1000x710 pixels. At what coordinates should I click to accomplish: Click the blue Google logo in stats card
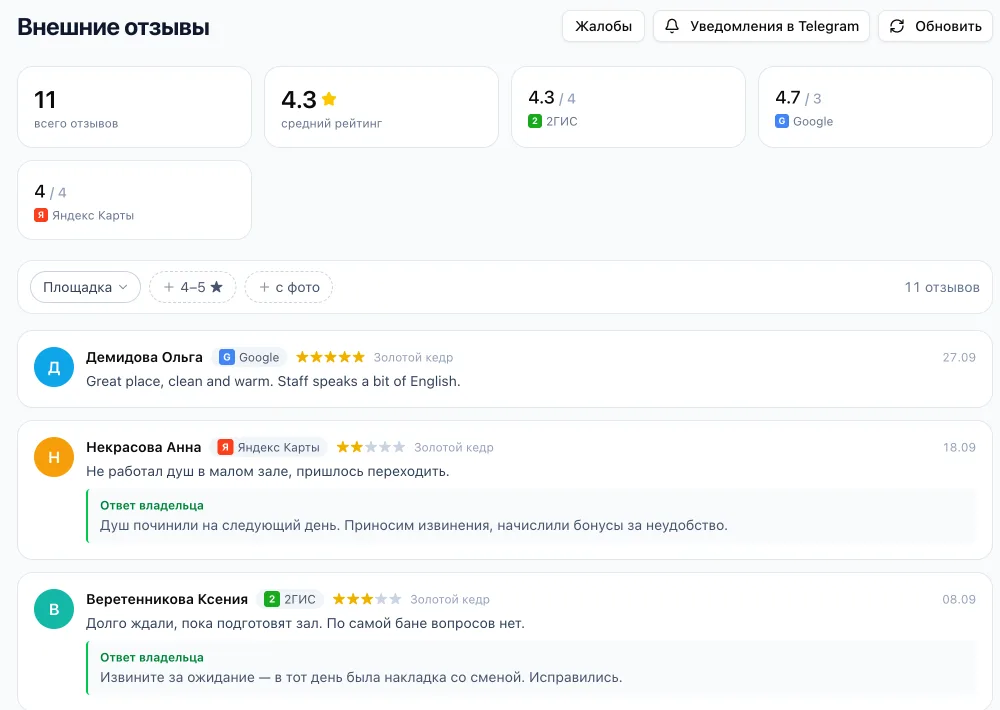(x=781, y=121)
